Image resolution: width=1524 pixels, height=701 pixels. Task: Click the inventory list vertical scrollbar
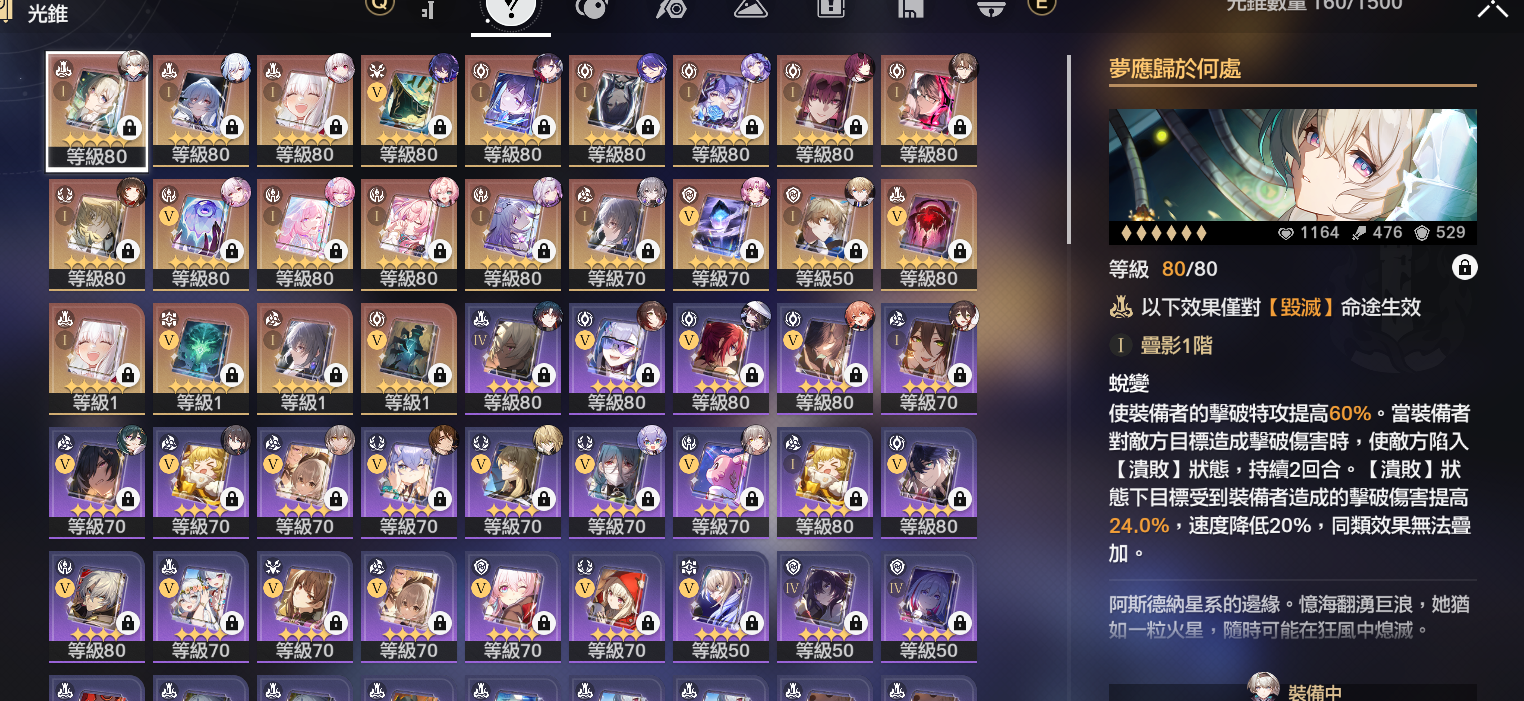tap(1069, 150)
